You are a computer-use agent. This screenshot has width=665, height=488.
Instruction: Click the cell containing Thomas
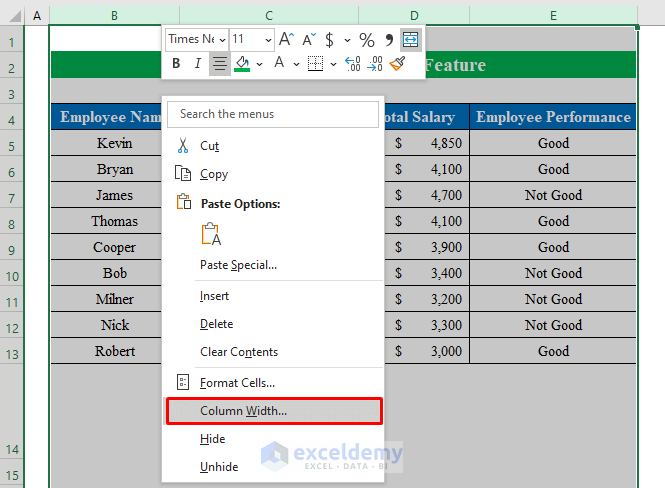click(x=106, y=221)
